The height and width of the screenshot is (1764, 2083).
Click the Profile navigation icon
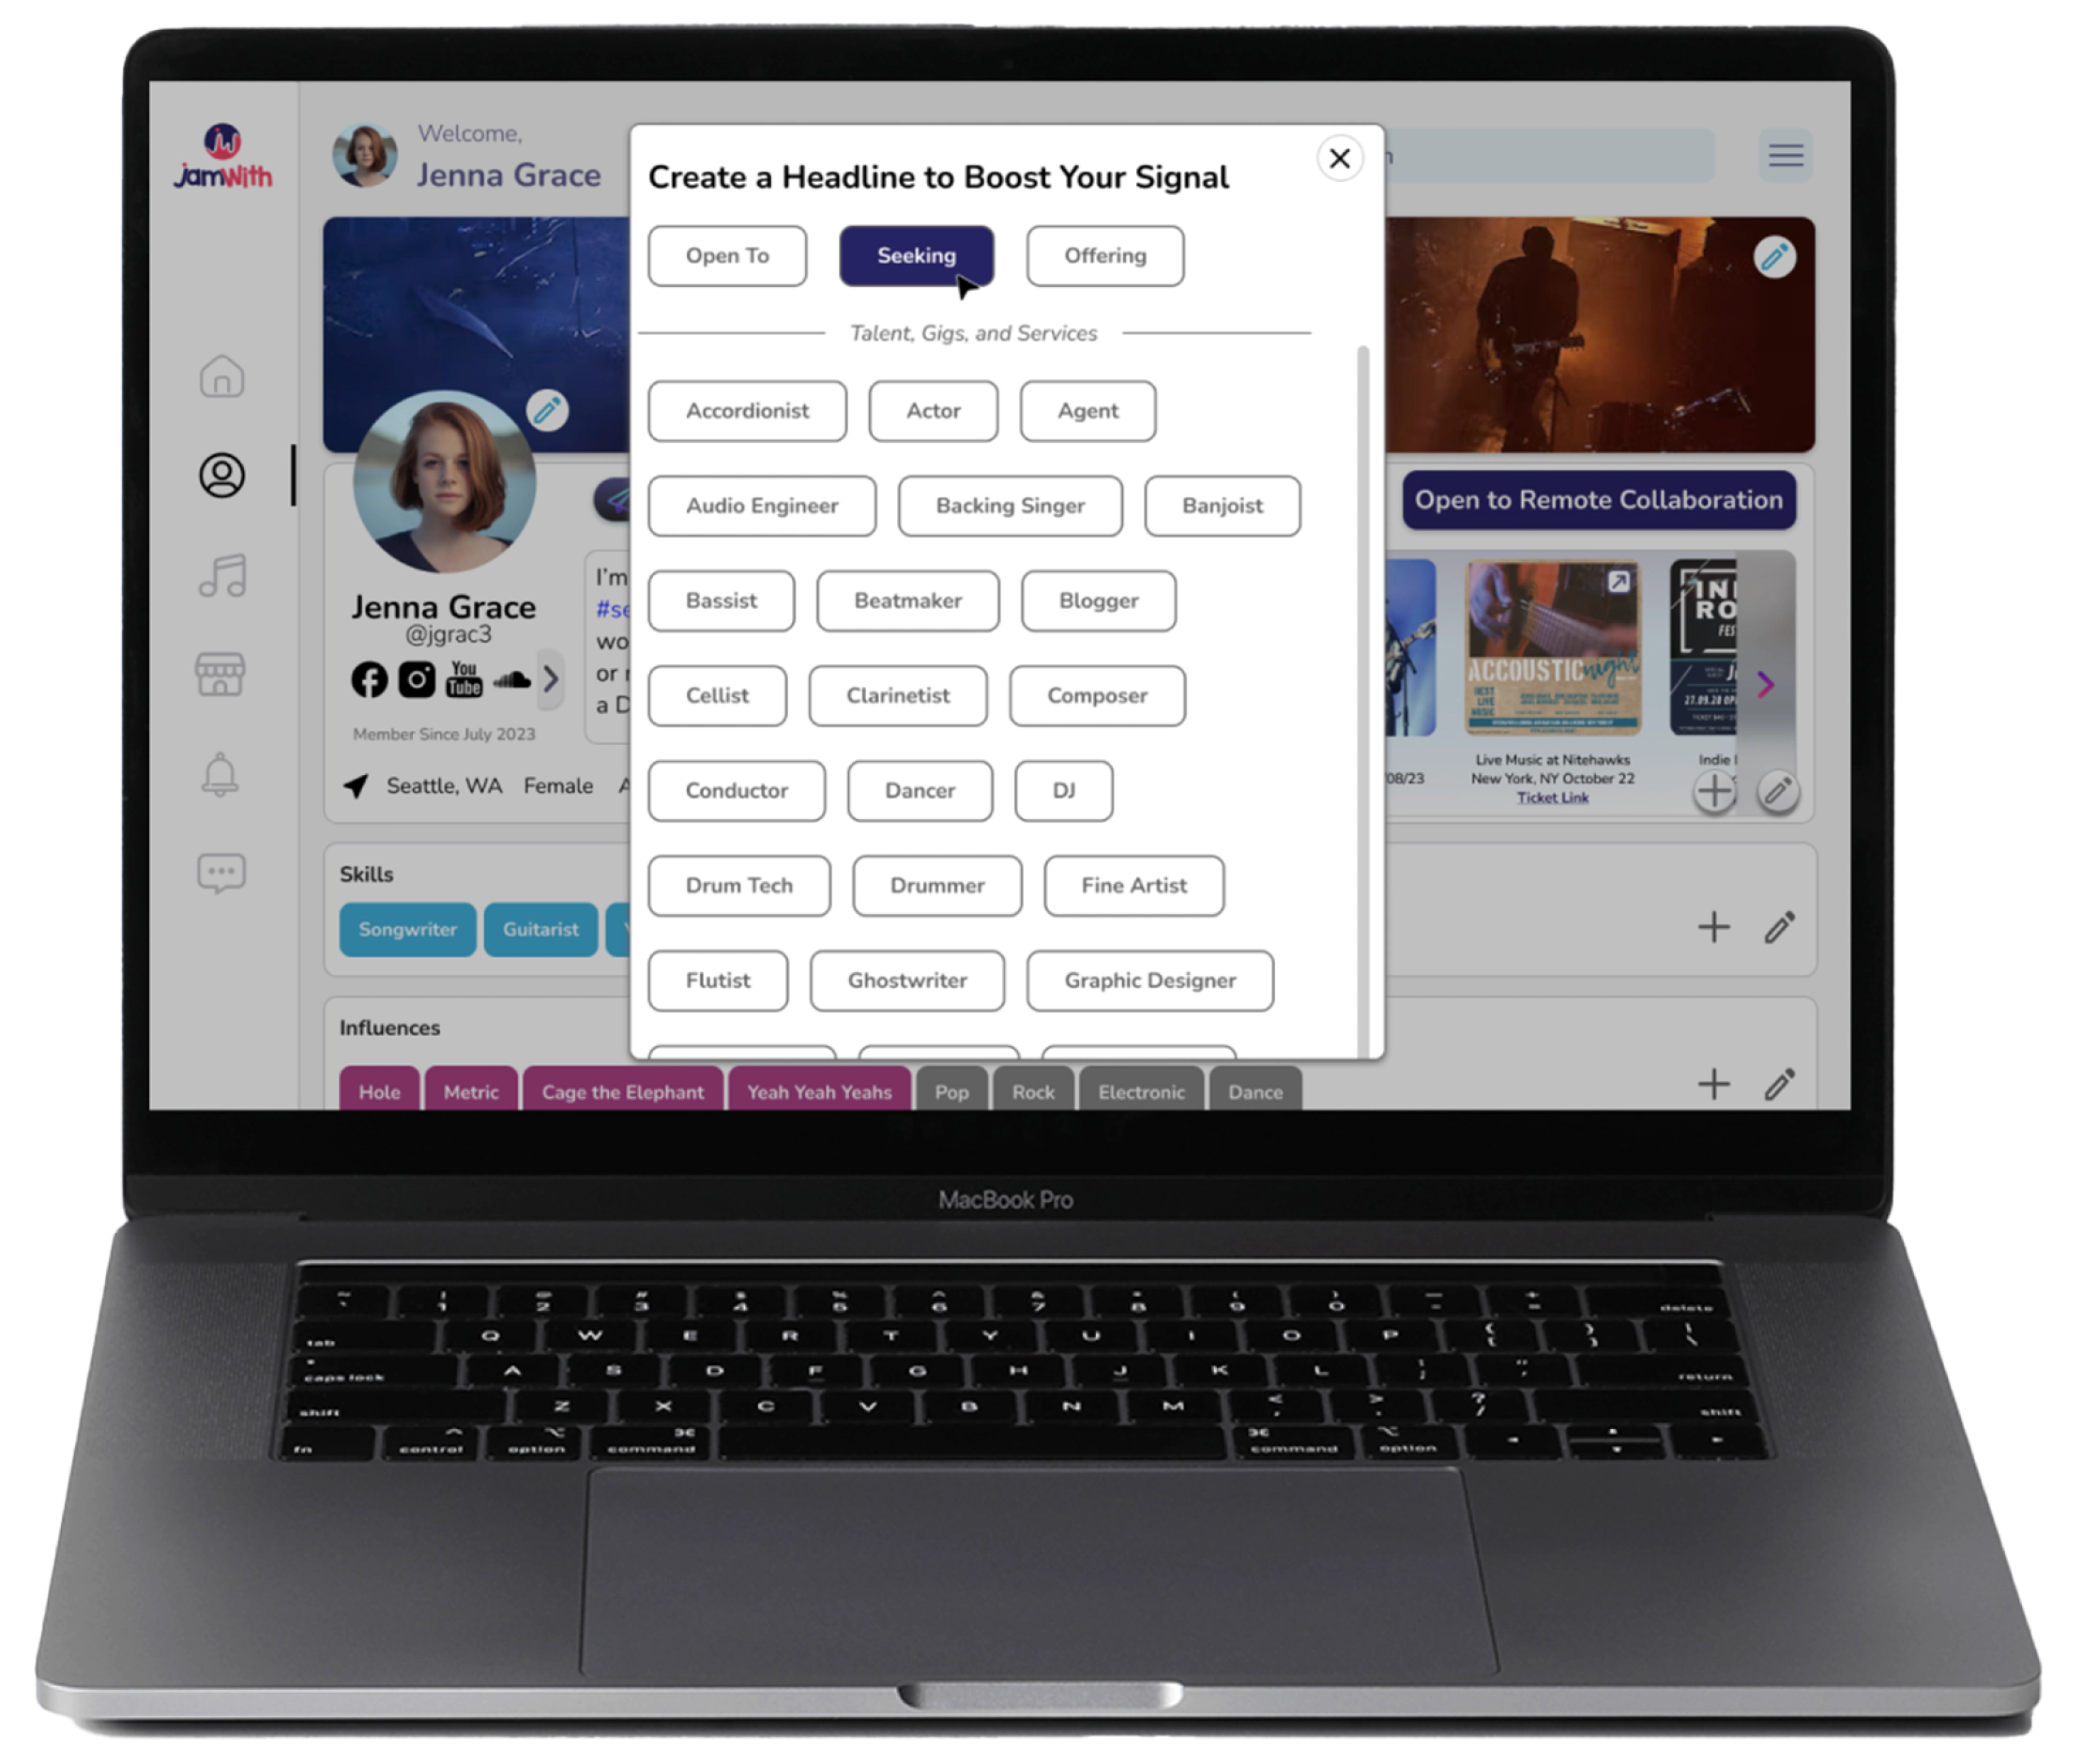point(224,473)
